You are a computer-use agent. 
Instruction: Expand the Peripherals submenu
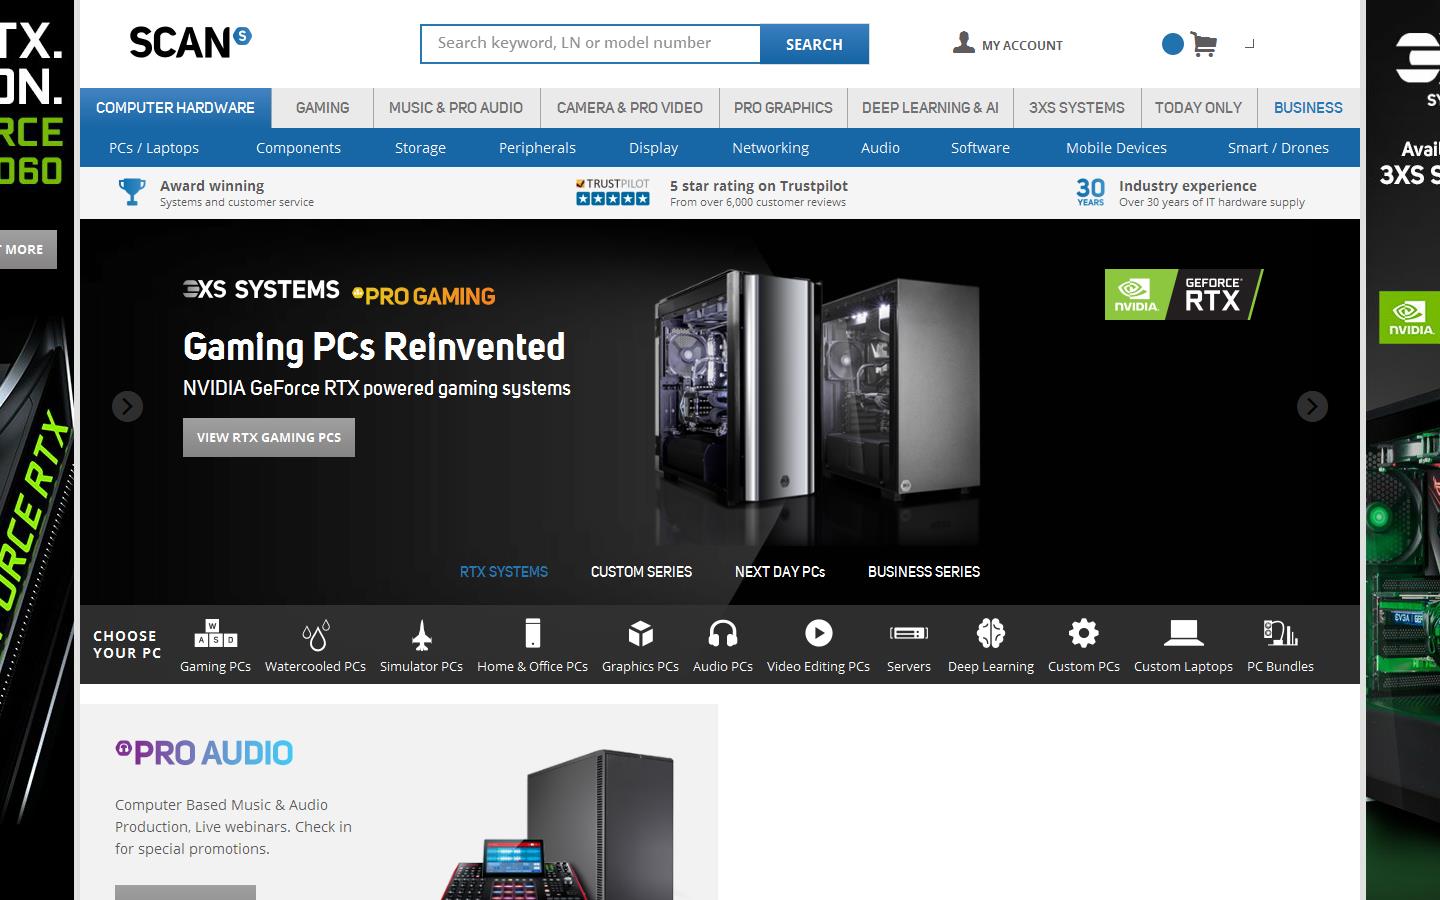[x=537, y=148]
